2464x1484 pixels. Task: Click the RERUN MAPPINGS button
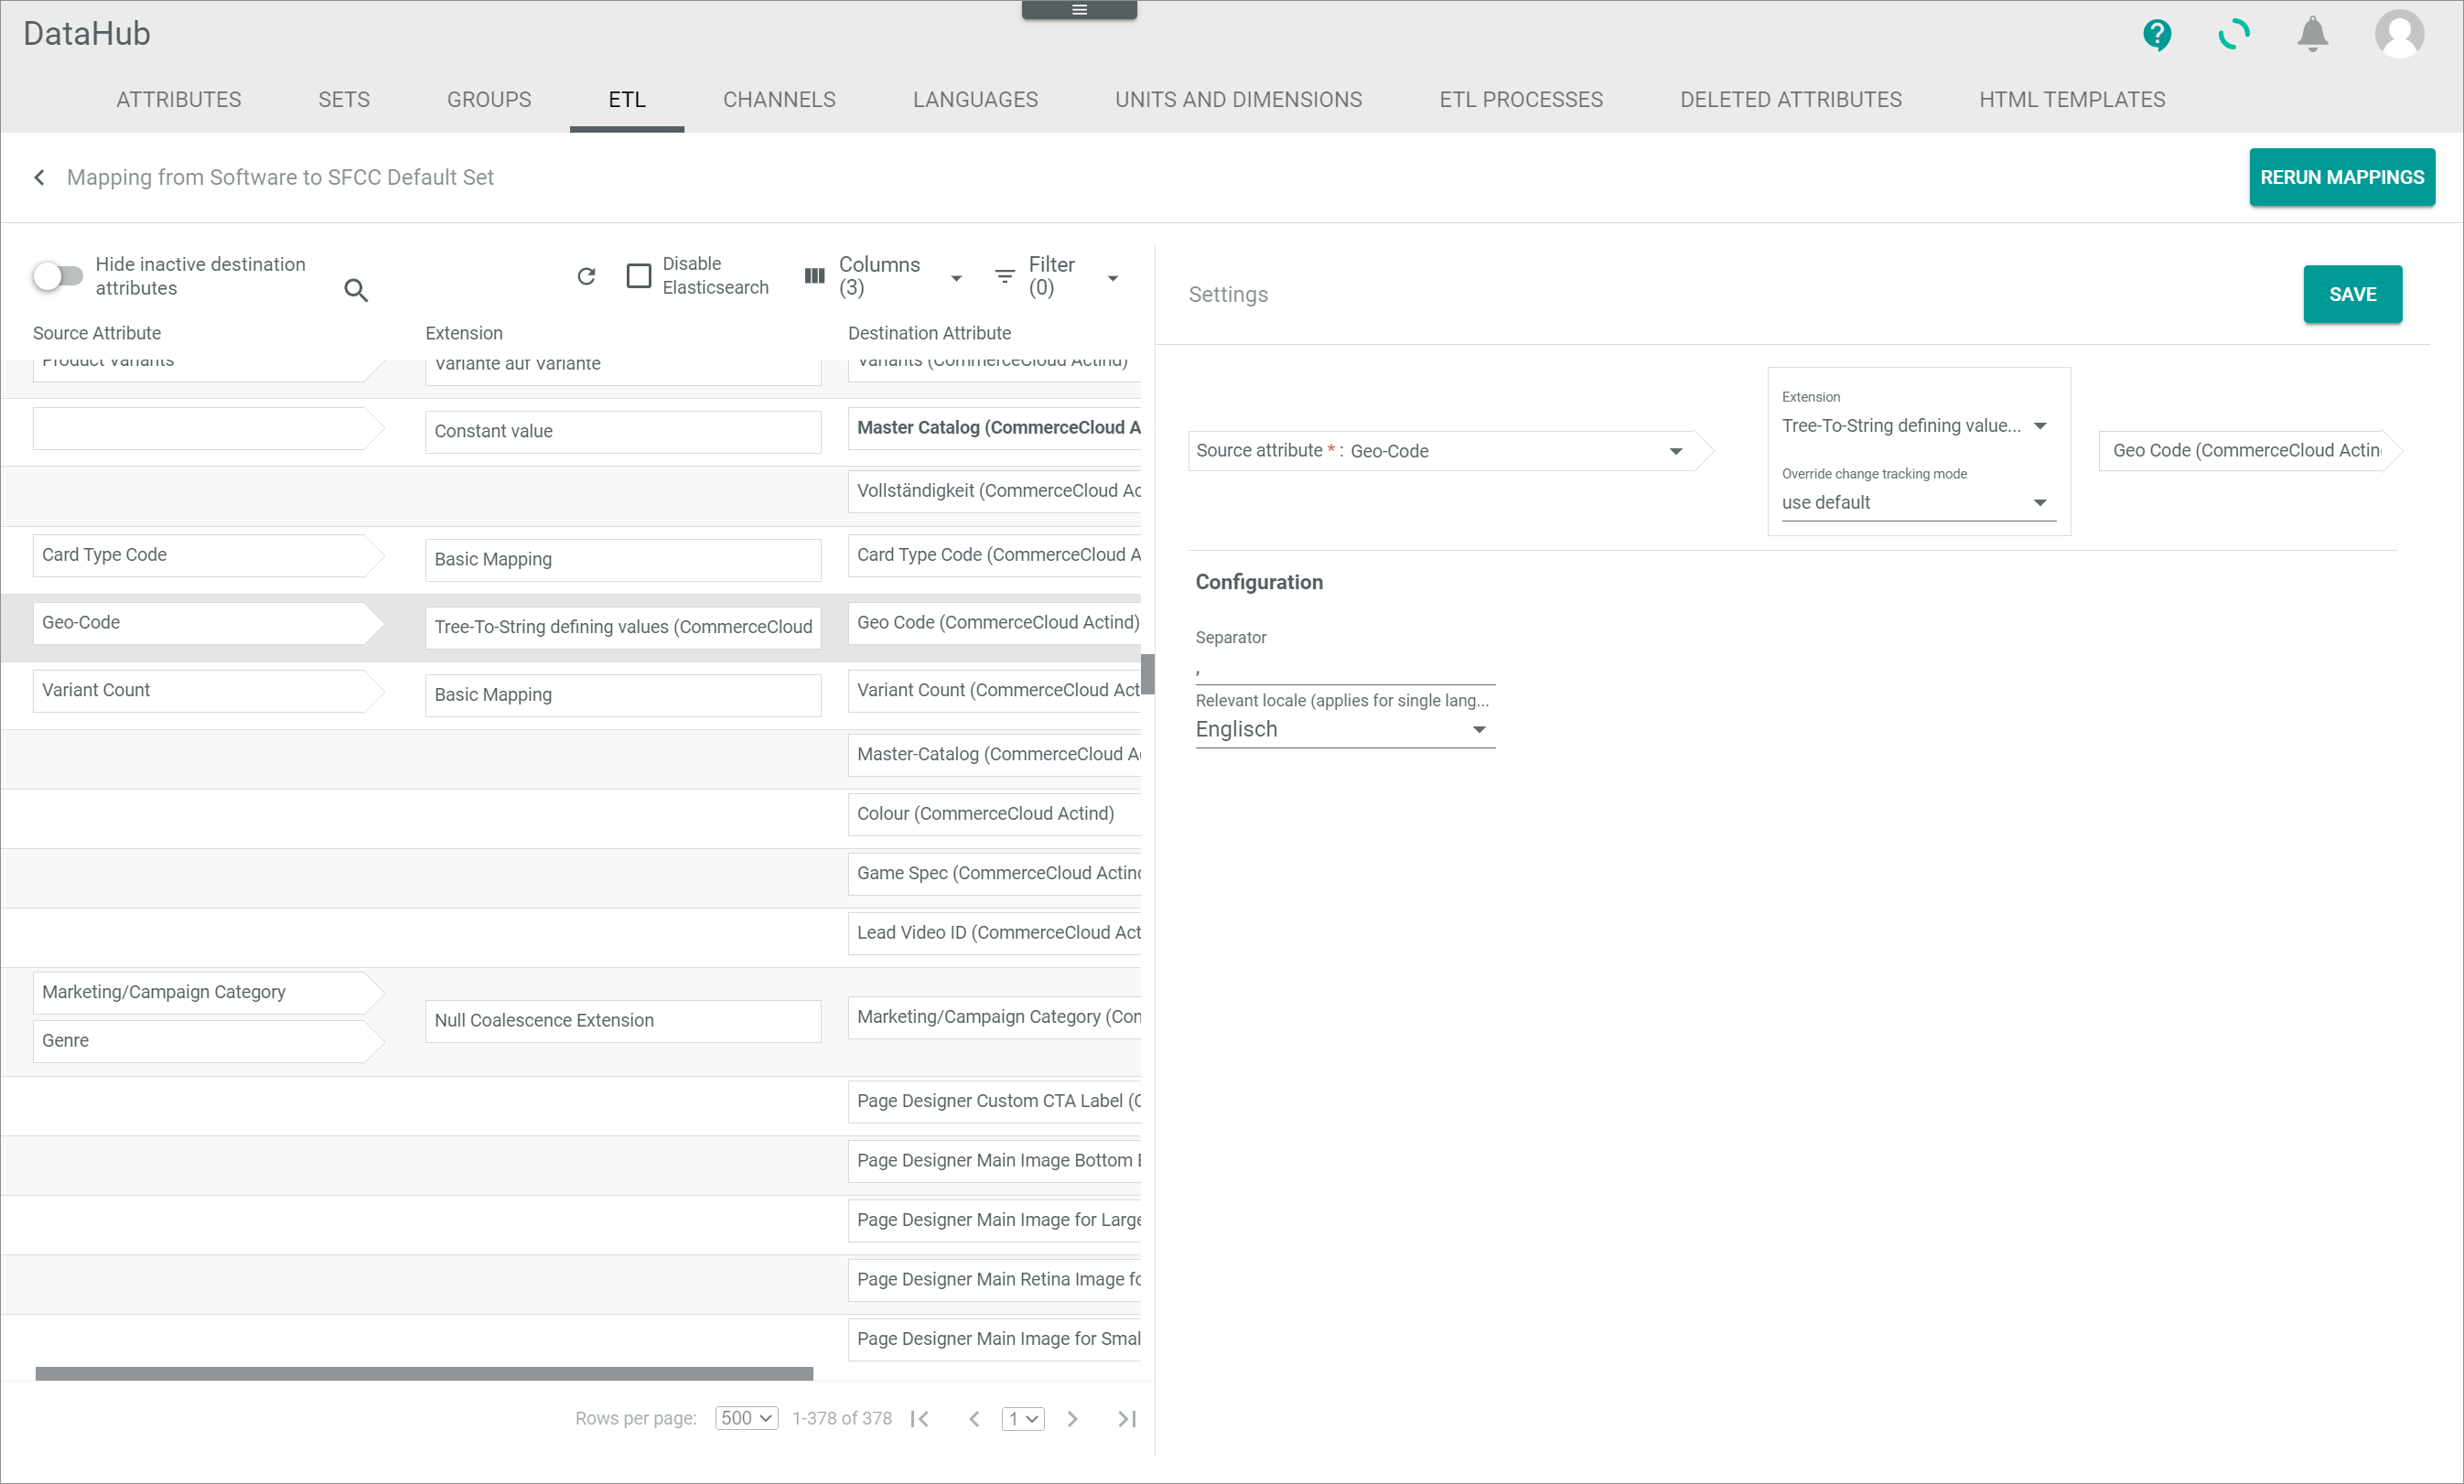coord(2342,177)
